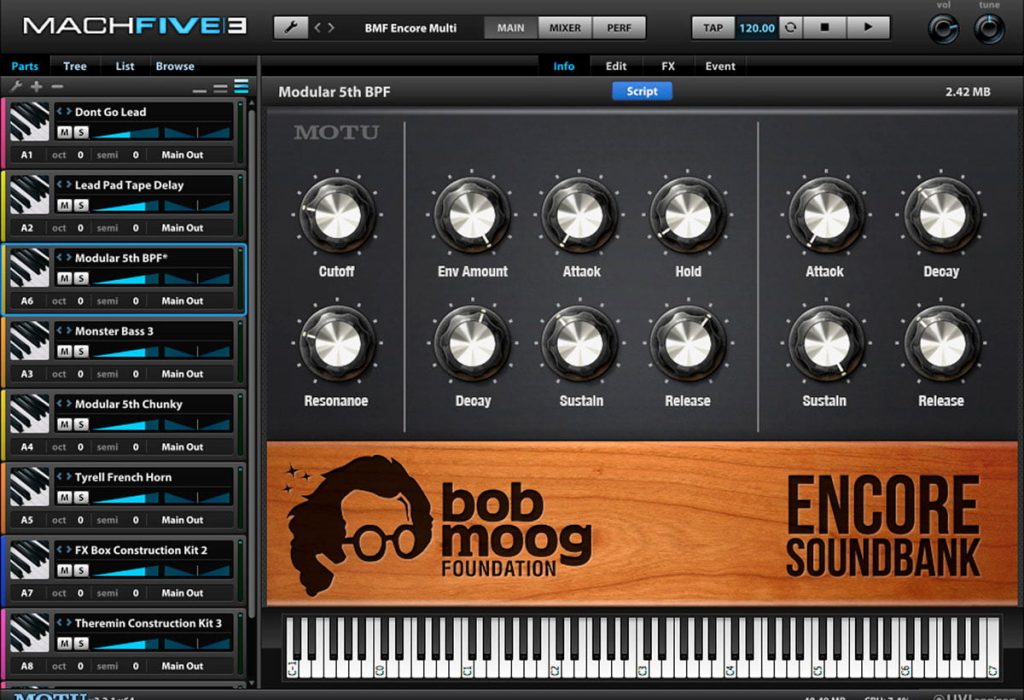Viewport: 1024px width, 700px height.
Task: Click the Cutoff knob
Action: [338, 216]
